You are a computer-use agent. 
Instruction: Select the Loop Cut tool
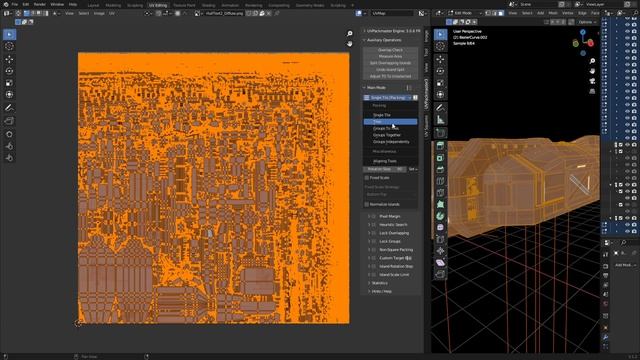tap(440, 181)
